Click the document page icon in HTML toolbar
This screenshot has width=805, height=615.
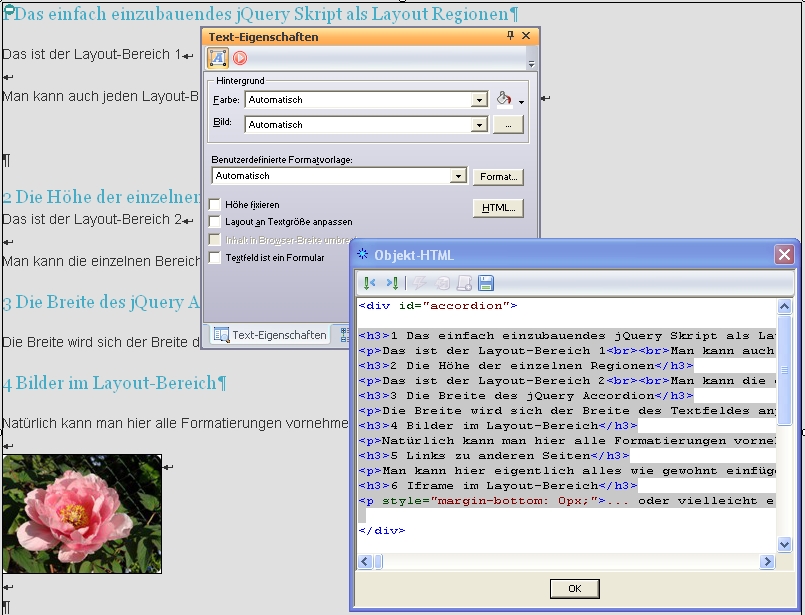click(464, 283)
